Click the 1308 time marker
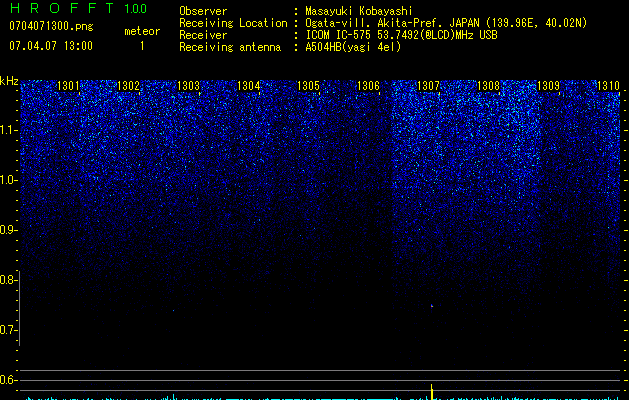This screenshot has height=400, width=629. (x=488, y=86)
